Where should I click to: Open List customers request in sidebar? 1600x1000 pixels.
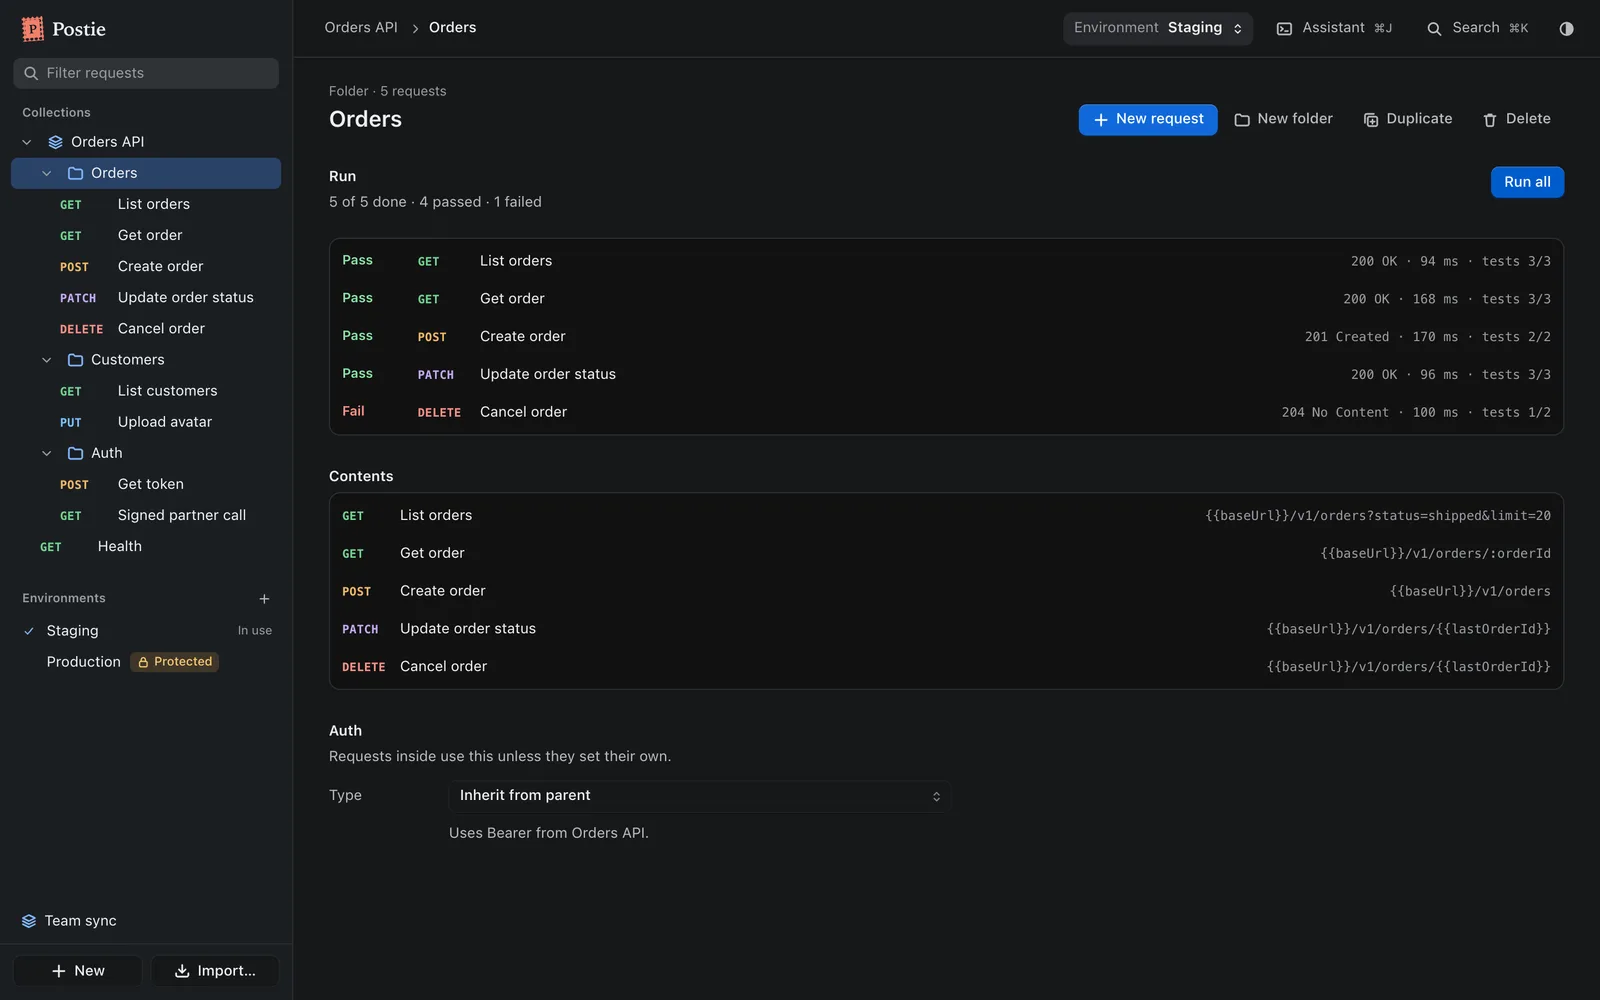pos(146,391)
